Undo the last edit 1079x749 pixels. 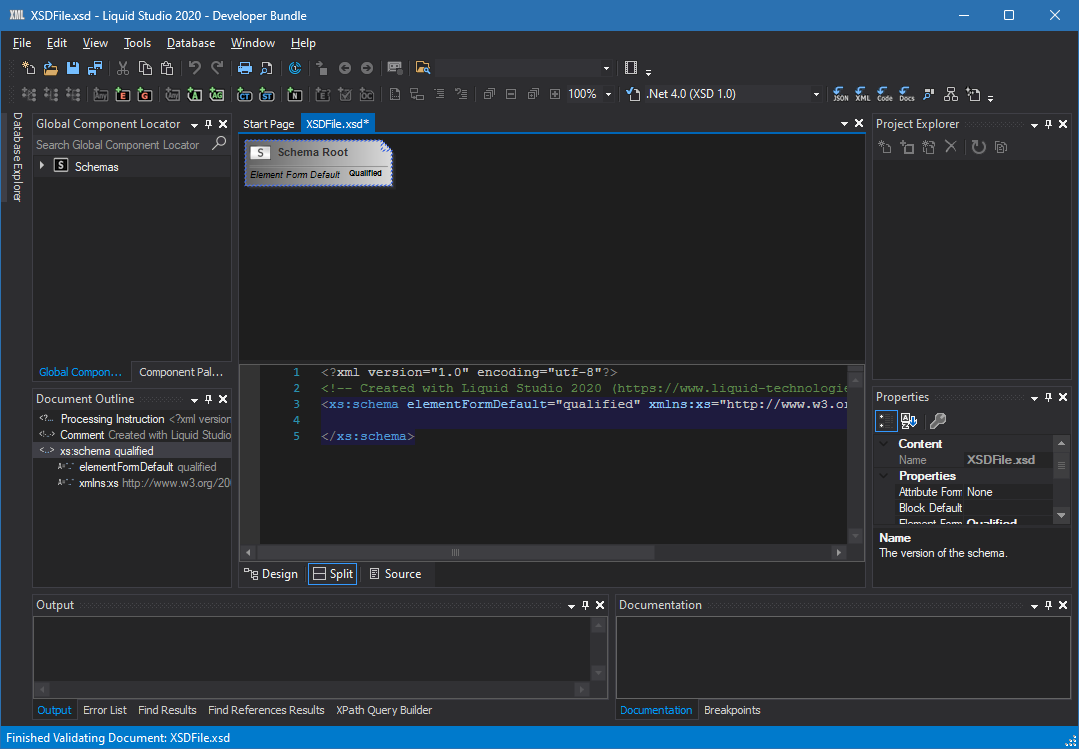(195, 68)
